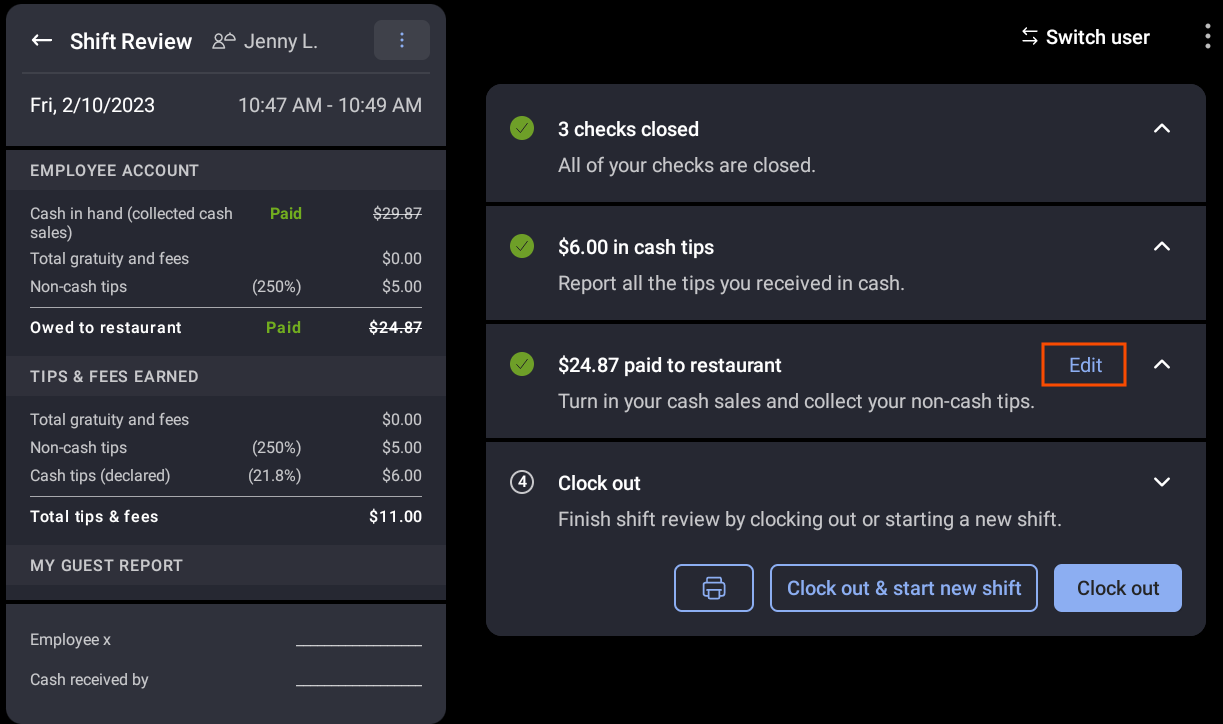Screen dimensions: 1223x724
Task: Click the numbered circle 4 beside Clock out
Action: (x=521, y=482)
